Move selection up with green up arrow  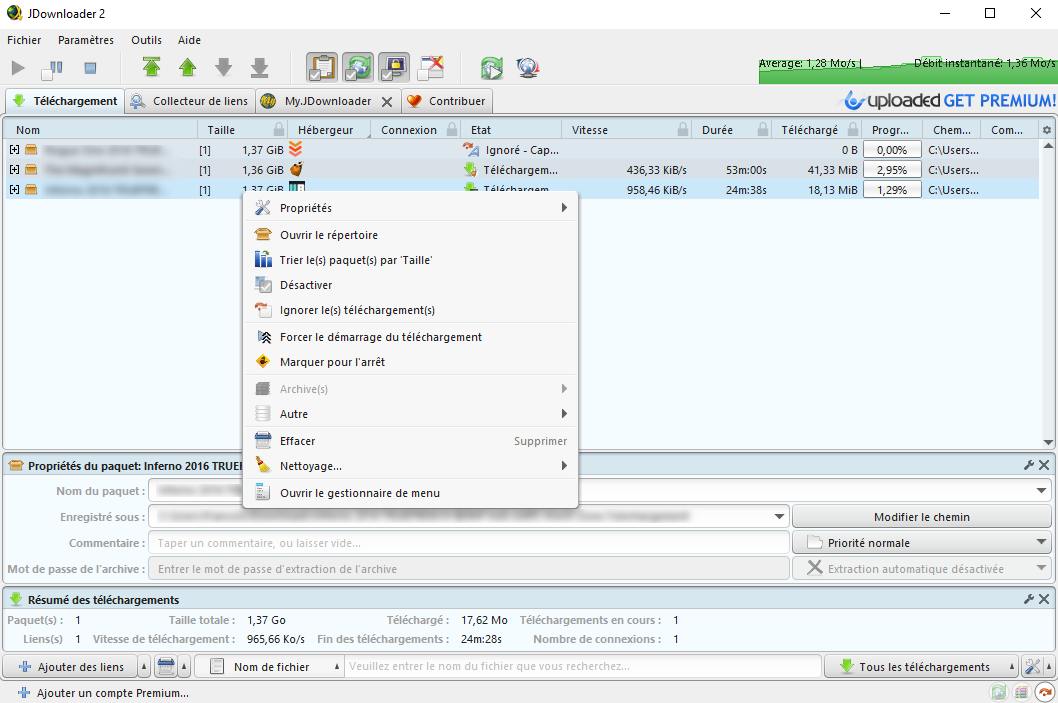click(x=188, y=67)
